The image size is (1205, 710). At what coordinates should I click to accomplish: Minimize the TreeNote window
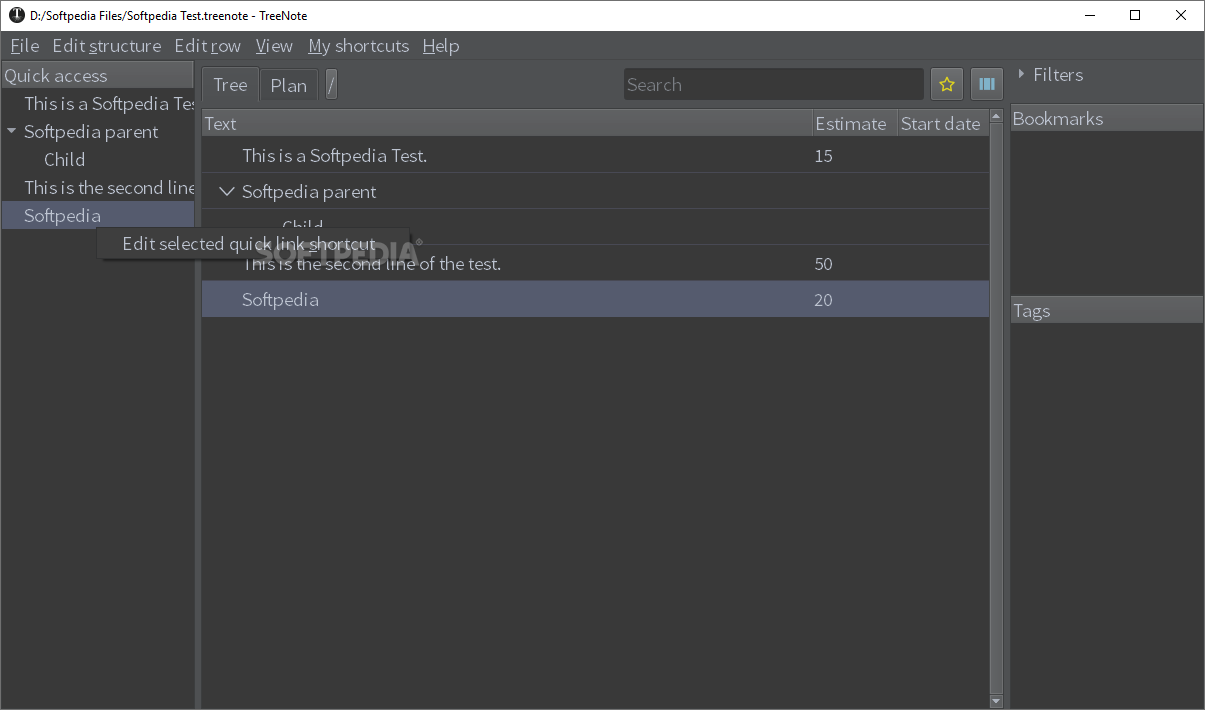1089,15
